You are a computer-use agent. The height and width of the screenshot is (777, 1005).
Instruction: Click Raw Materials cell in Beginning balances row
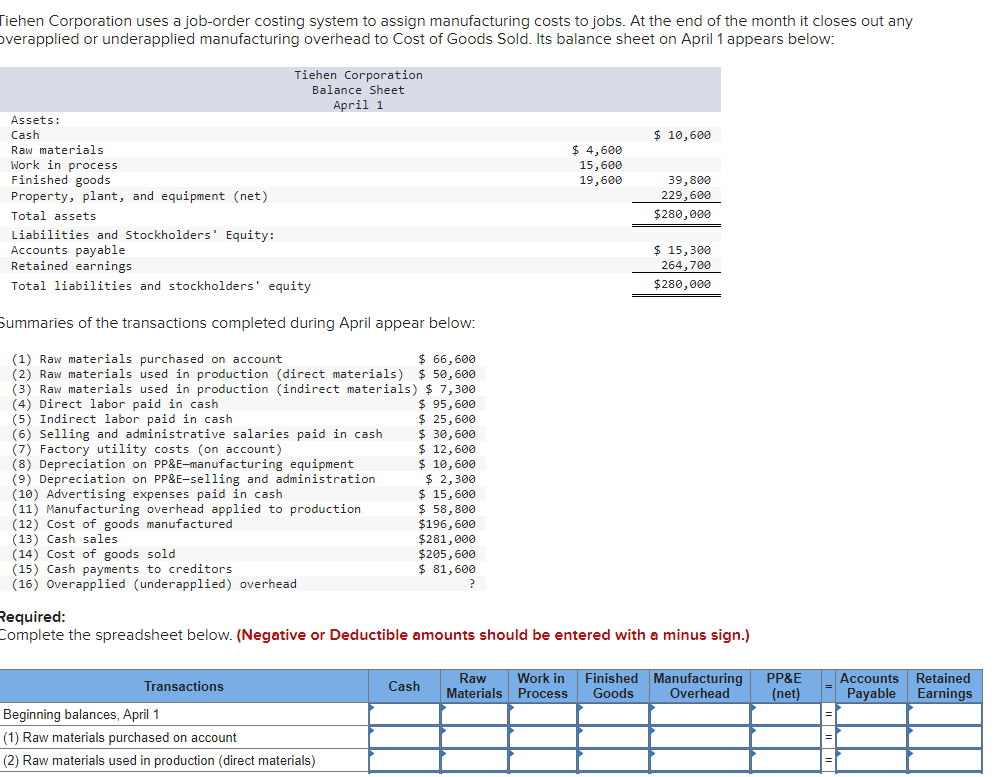(x=474, y=714)
